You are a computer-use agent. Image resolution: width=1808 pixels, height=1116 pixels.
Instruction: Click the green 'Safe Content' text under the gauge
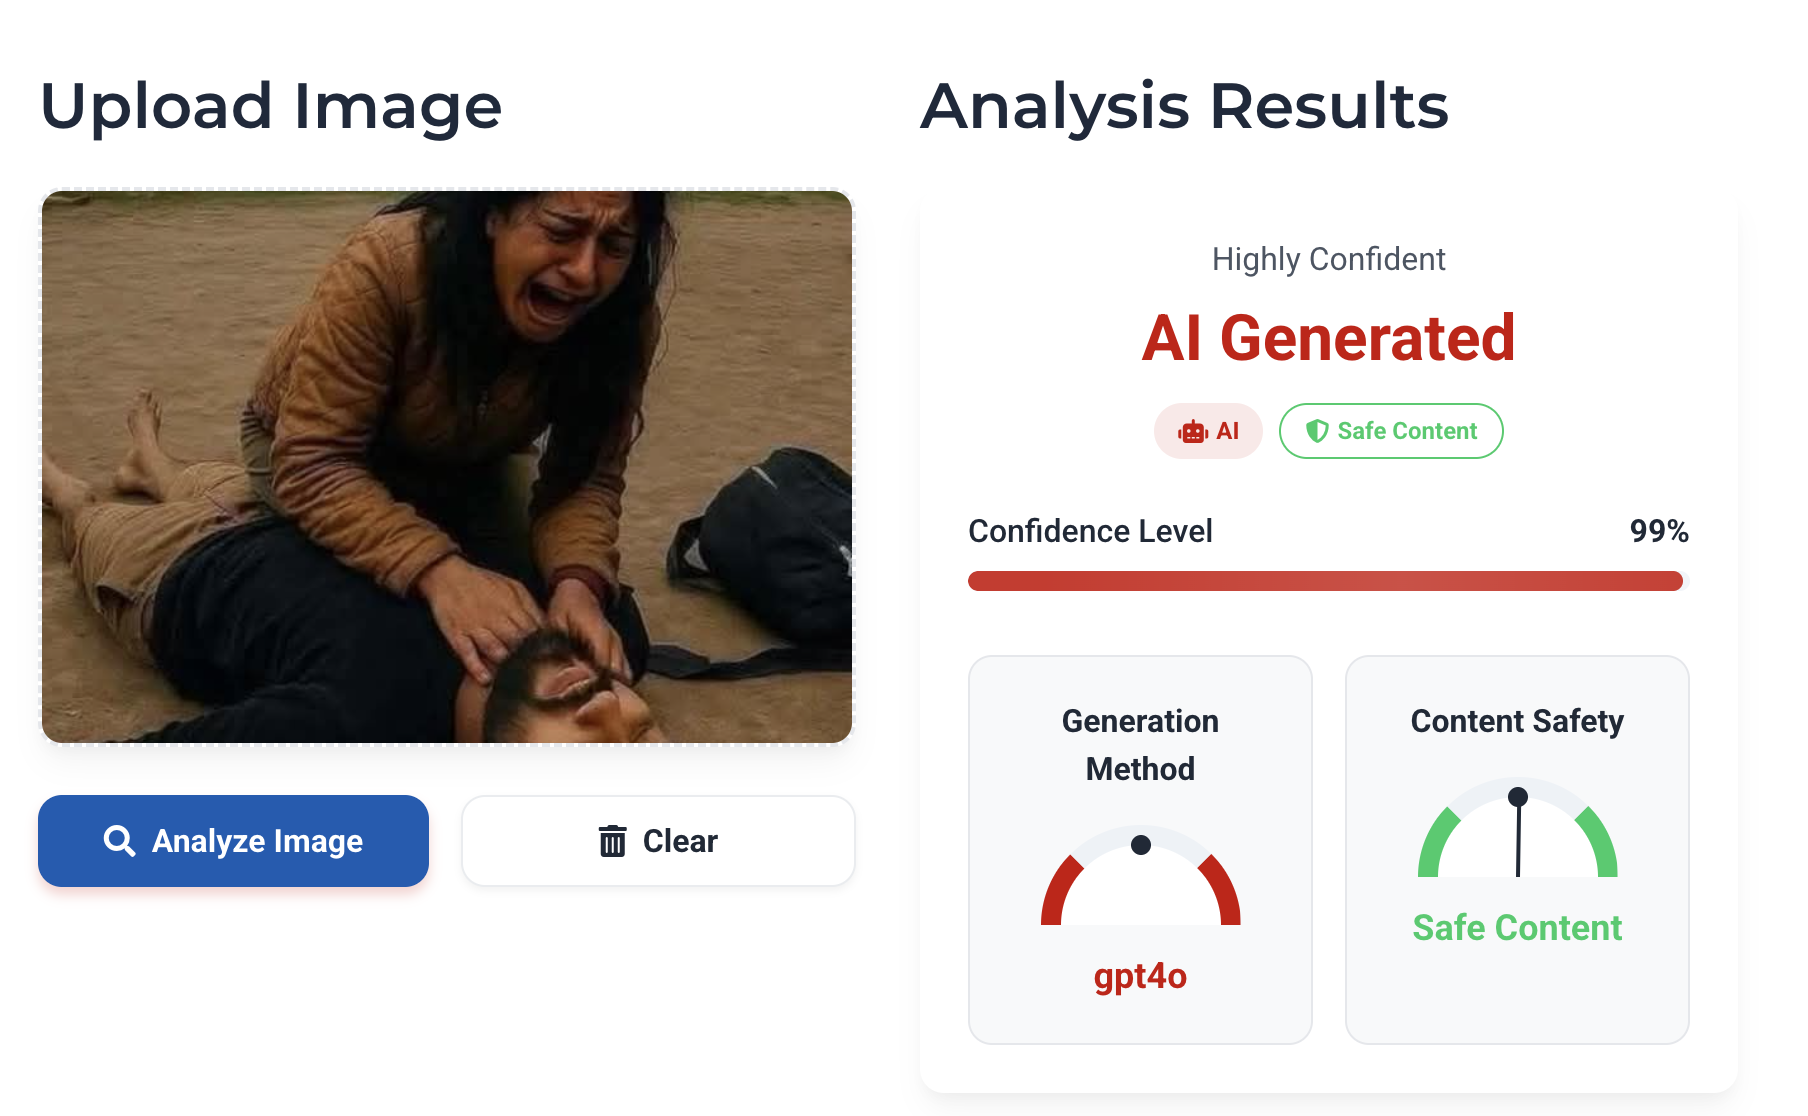click(1517, 928)
